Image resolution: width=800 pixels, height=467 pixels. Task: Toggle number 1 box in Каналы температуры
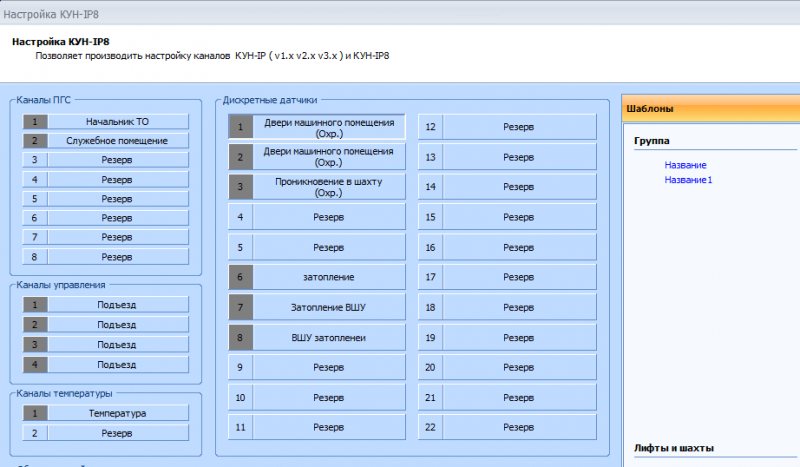(x=34, y=413)
